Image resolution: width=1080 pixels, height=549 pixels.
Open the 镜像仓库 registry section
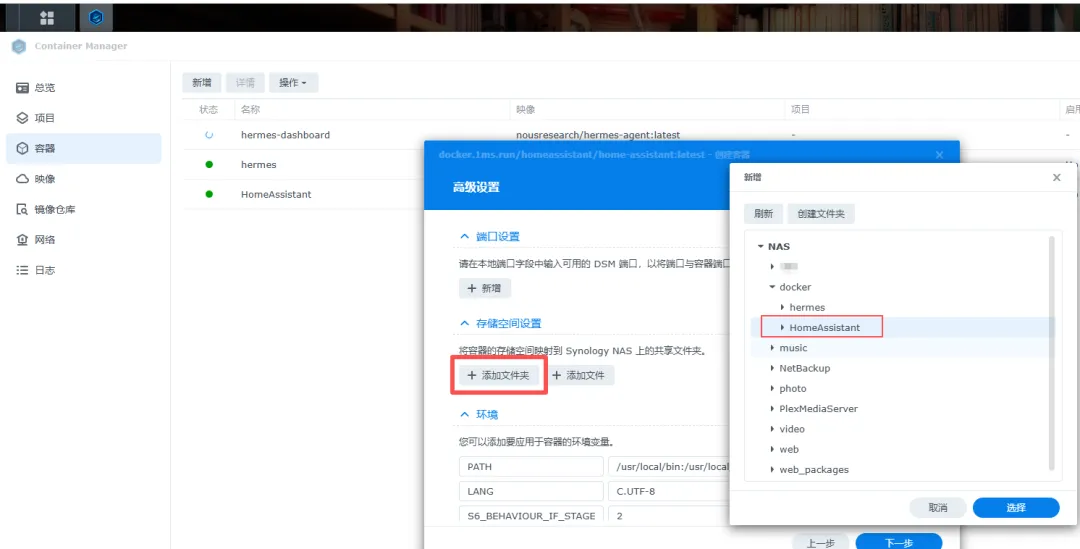(x=83, y=209)
